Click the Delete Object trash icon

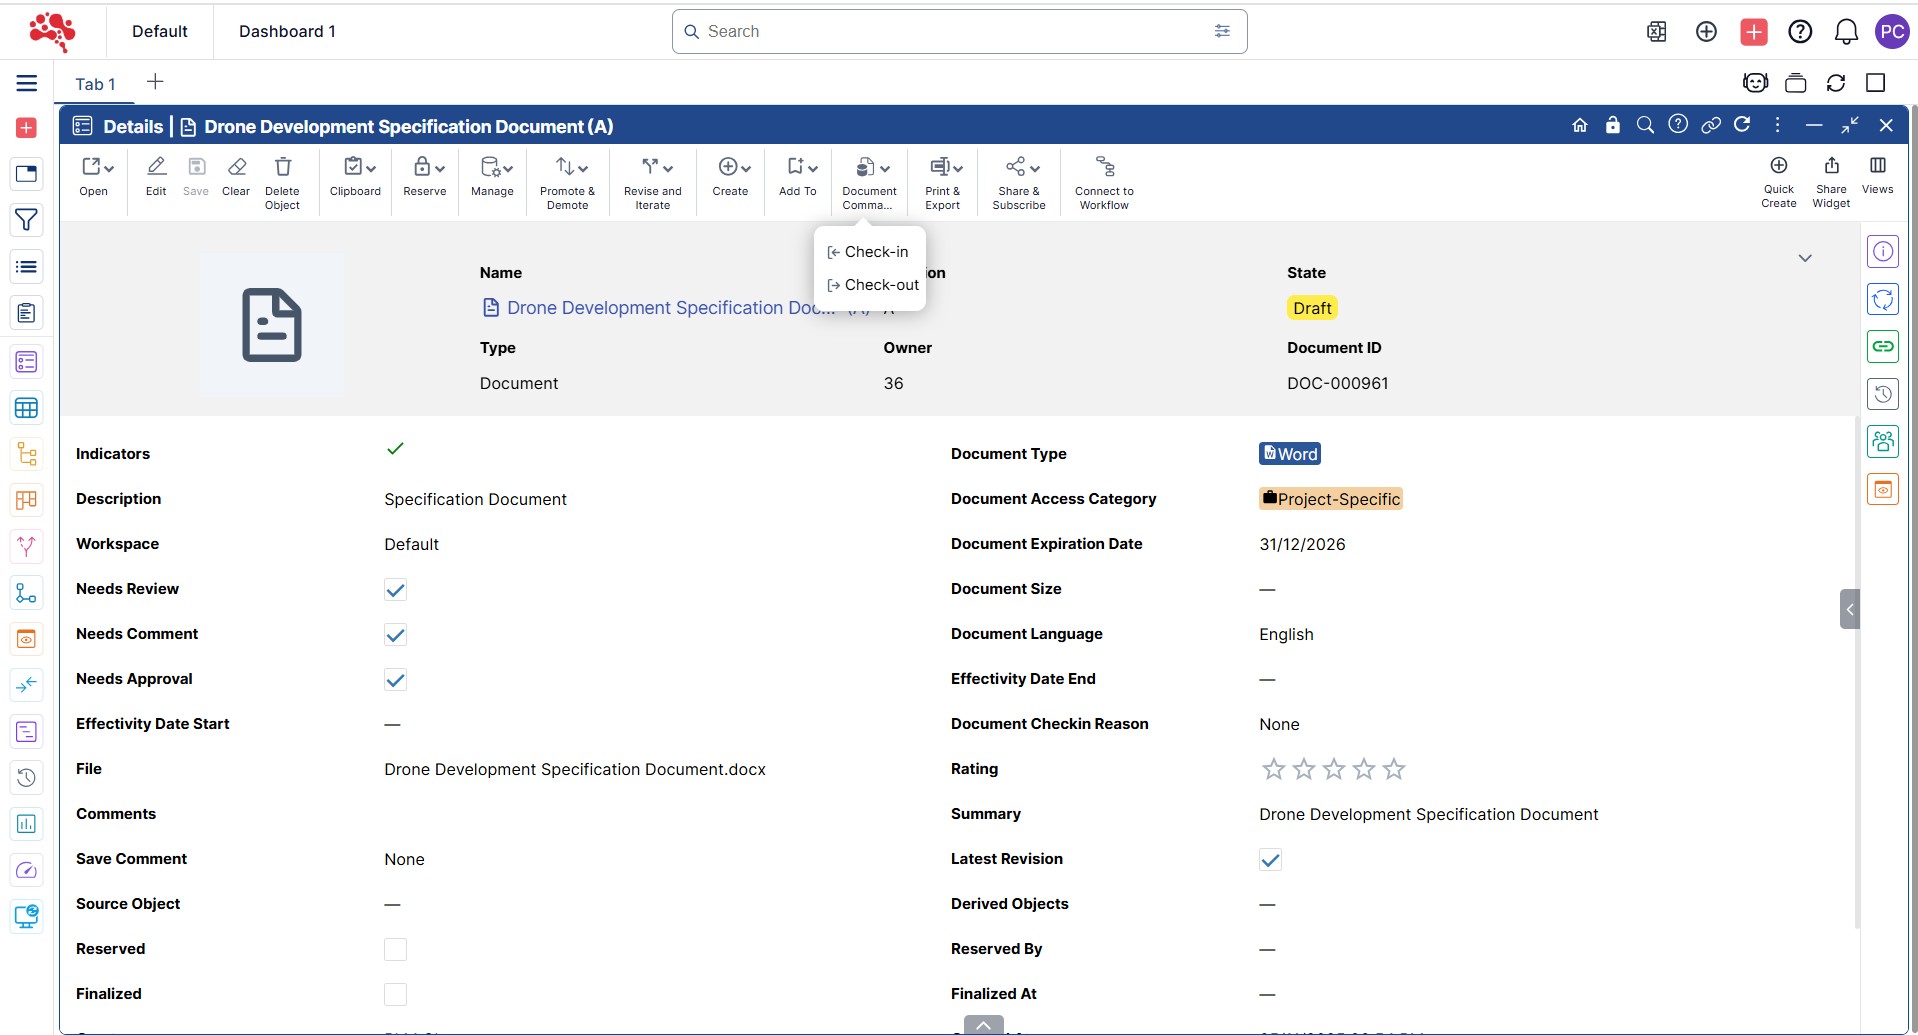[x=283, y=167]
